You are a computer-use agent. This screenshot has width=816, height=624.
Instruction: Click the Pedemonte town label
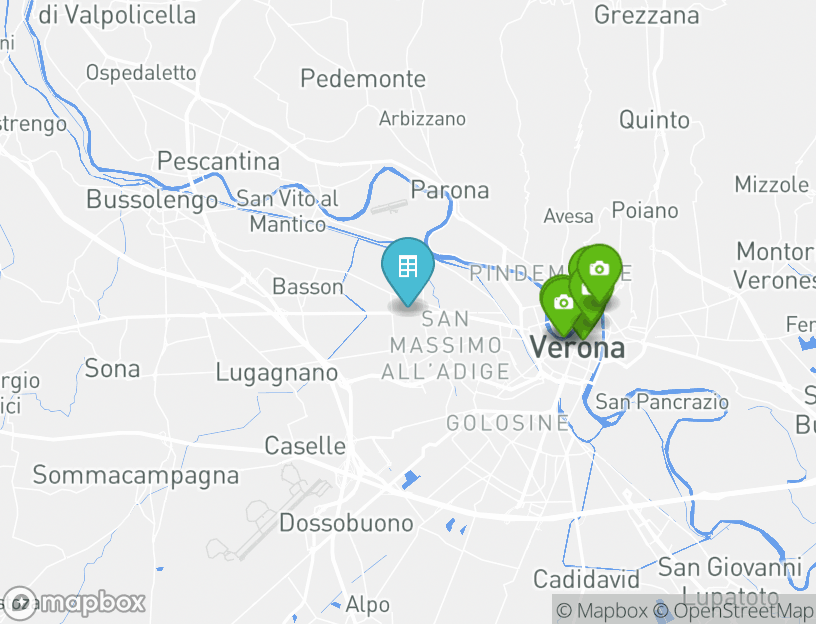(363, 79)
